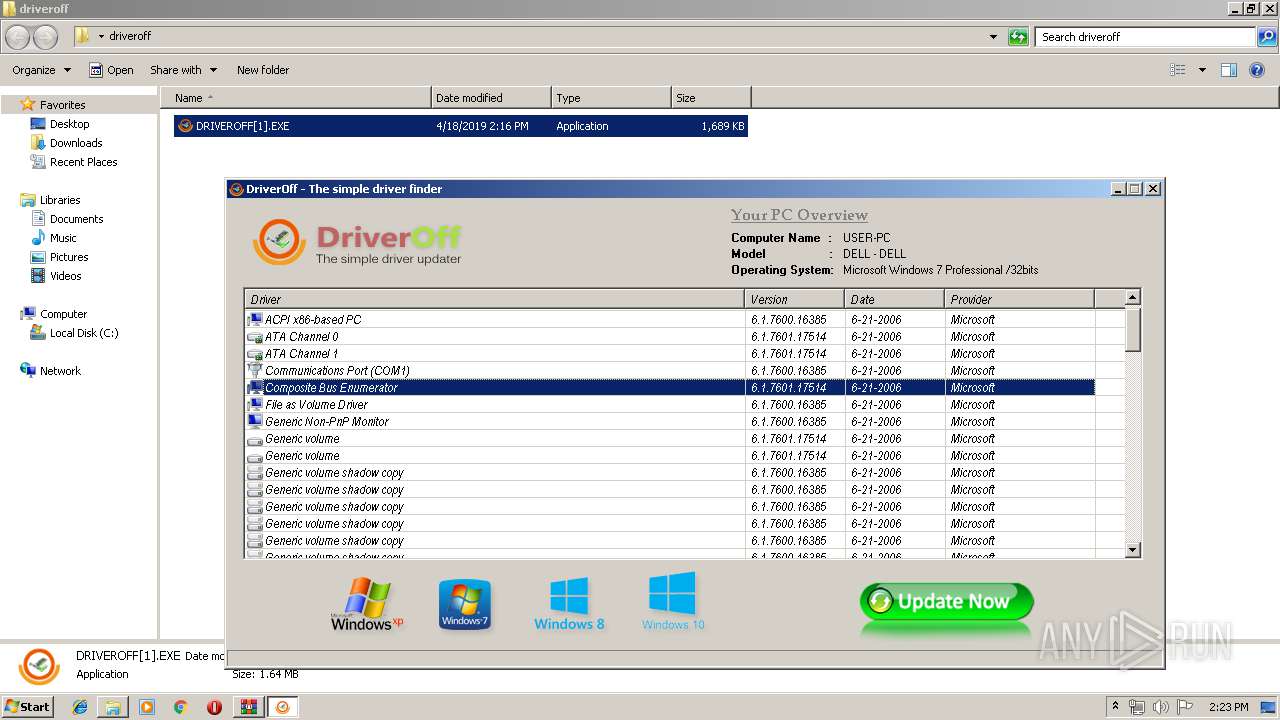Image resolution: width=1280 pixels, height=720 pixels.
Task: Click Open in Explorer toolbar
Action: (x=111, y=70)
